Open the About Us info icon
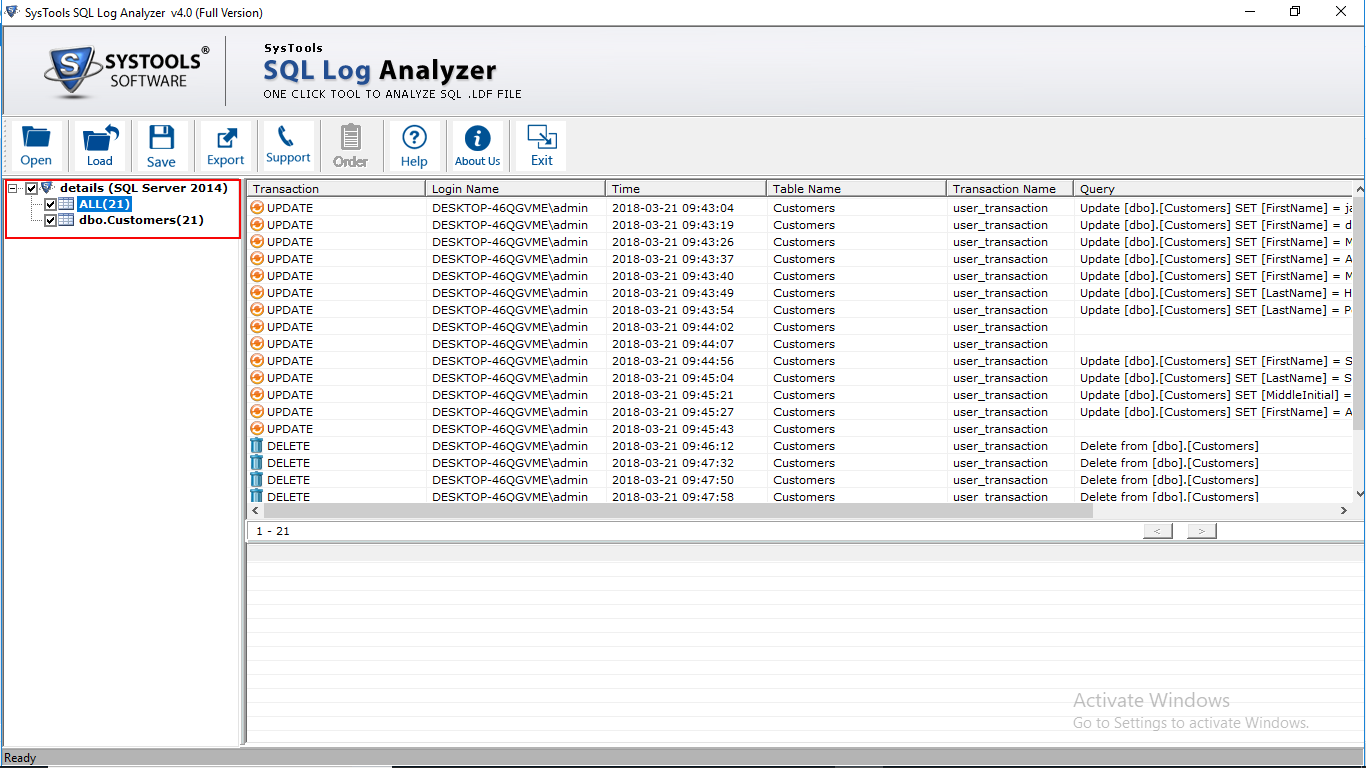Image resolution: width=1366 pixels, height=768 pixels. click(x=478, y=146)
